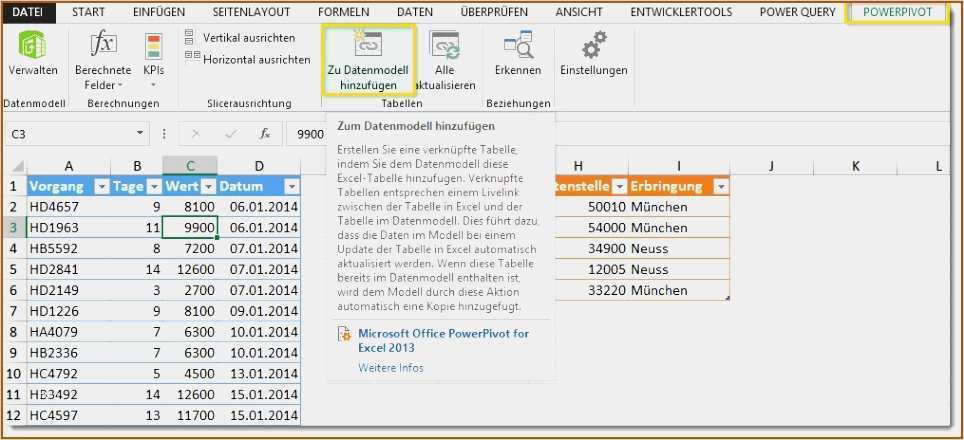Click the Berechnete Felder fx icon

pyautogui.click(x=103, y=45)
